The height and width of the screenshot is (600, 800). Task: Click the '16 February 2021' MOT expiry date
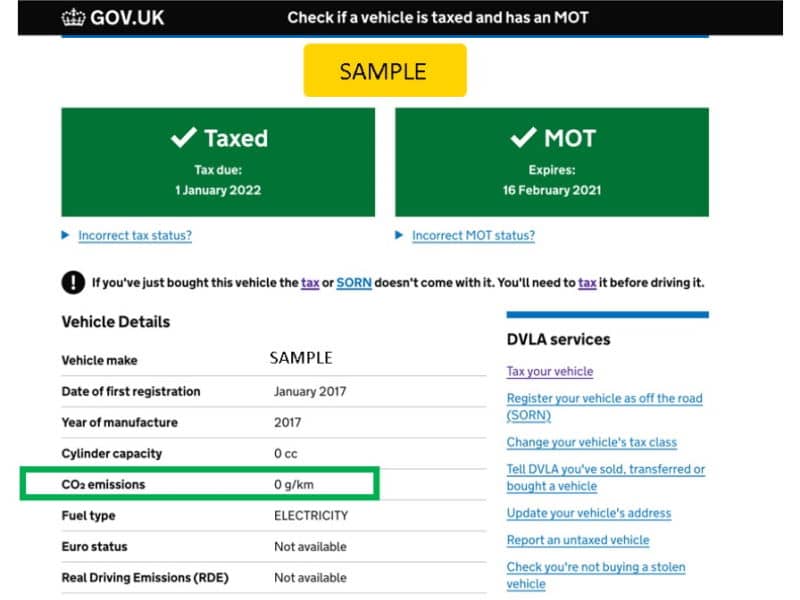tap(552, 190)
